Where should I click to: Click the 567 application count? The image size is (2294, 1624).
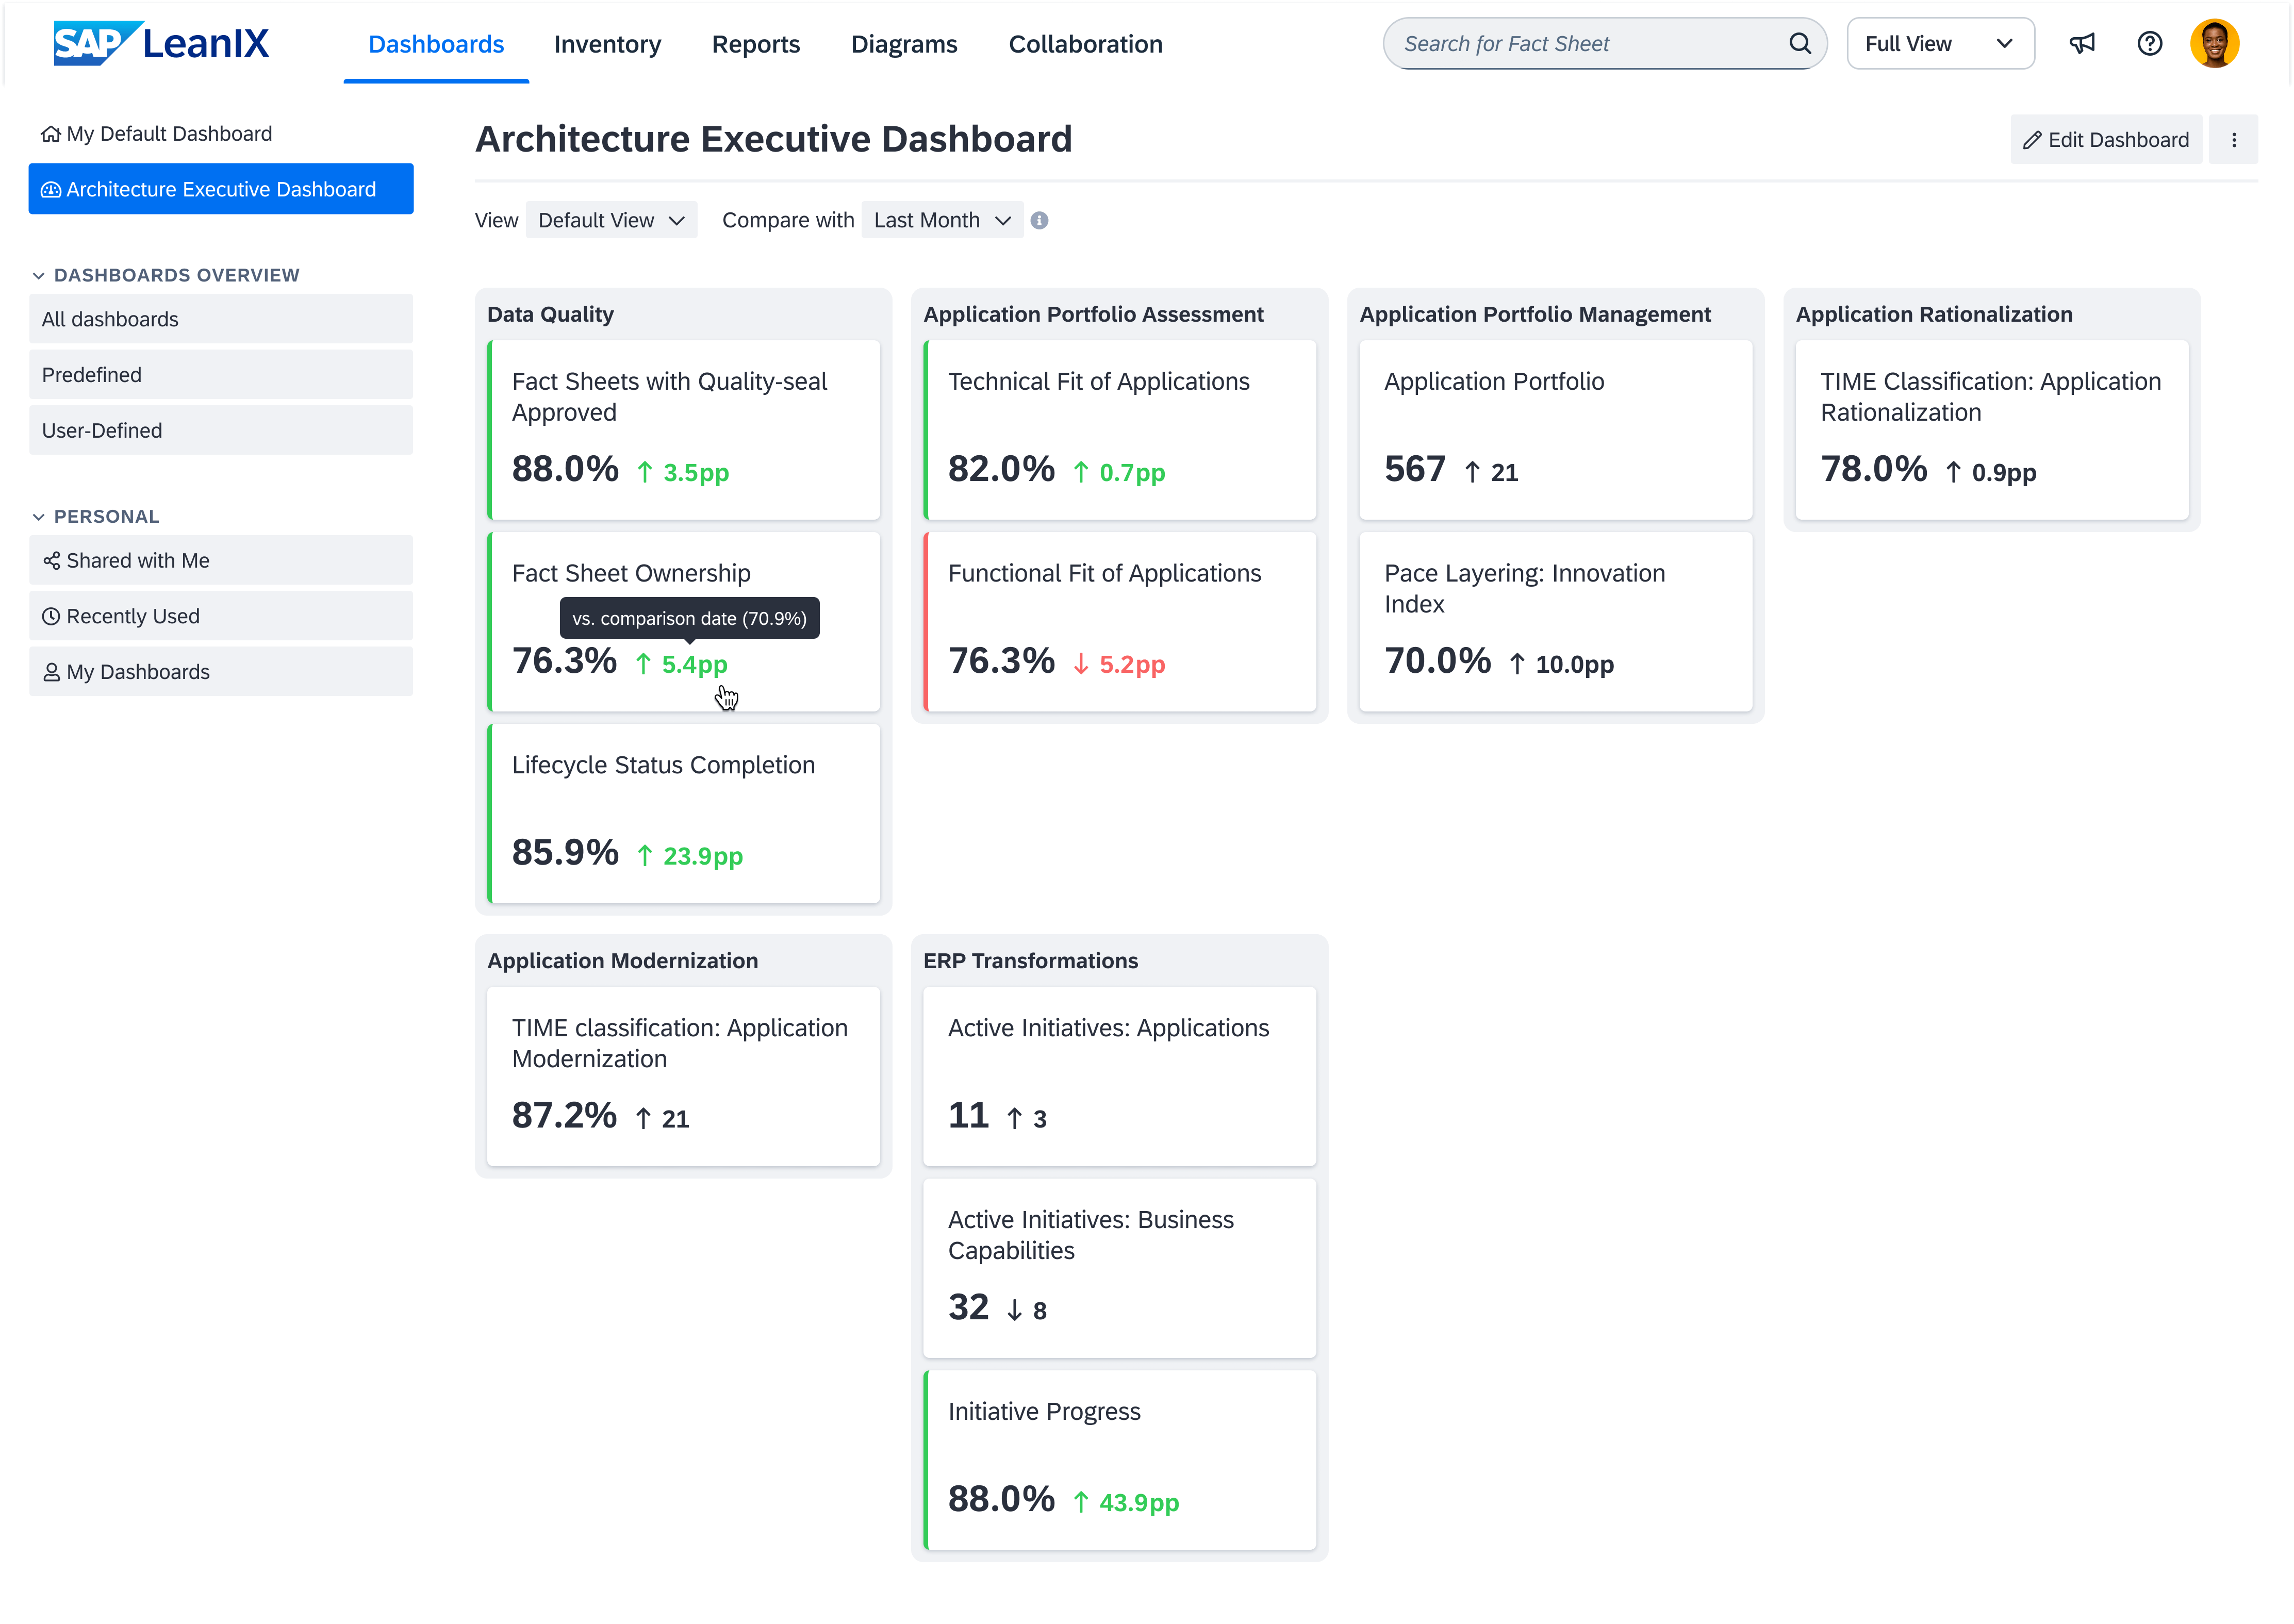pyautogui.click(x=1414, y=469)
